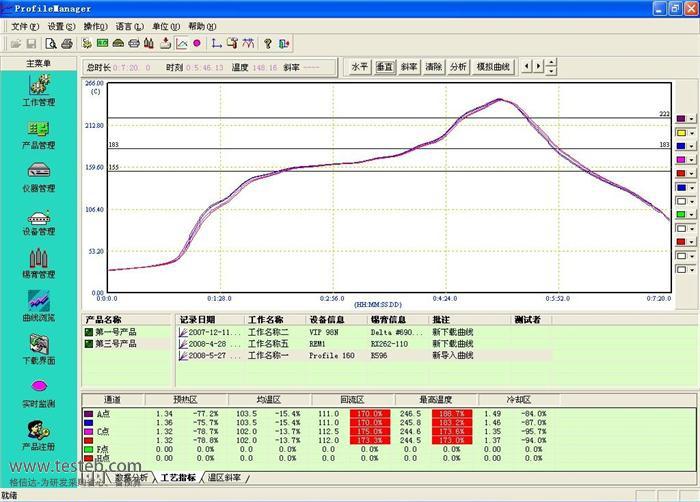Screen dimensions: 700x502
Task: Click the print icon in toolbar
Action: click(66, 44)
